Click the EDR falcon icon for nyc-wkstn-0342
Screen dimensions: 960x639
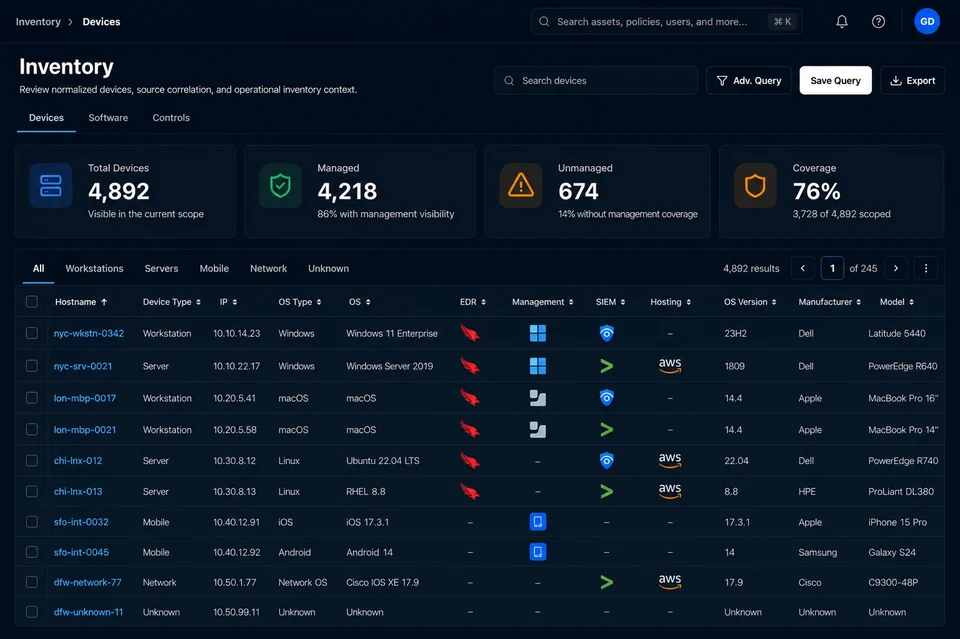click(x=470, y=334)
